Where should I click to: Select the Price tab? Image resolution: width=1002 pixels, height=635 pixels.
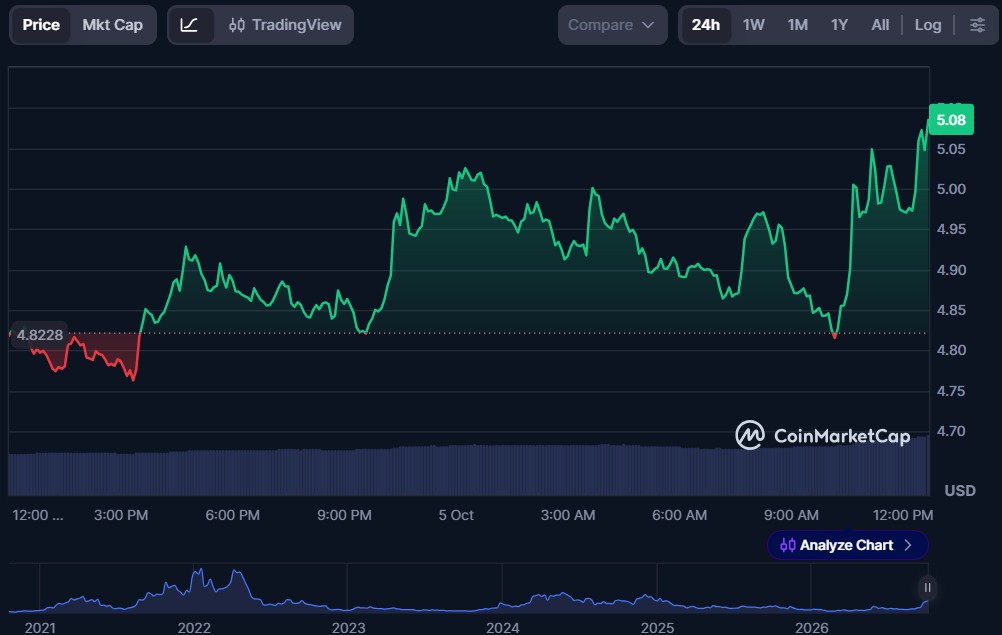[x=41, y=25]
